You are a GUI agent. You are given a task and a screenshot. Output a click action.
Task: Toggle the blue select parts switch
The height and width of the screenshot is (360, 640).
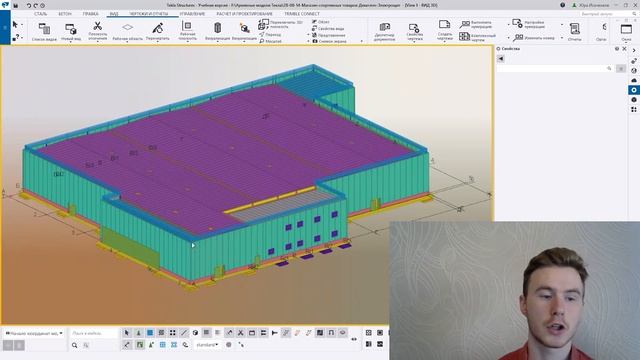tap(150, 333)
